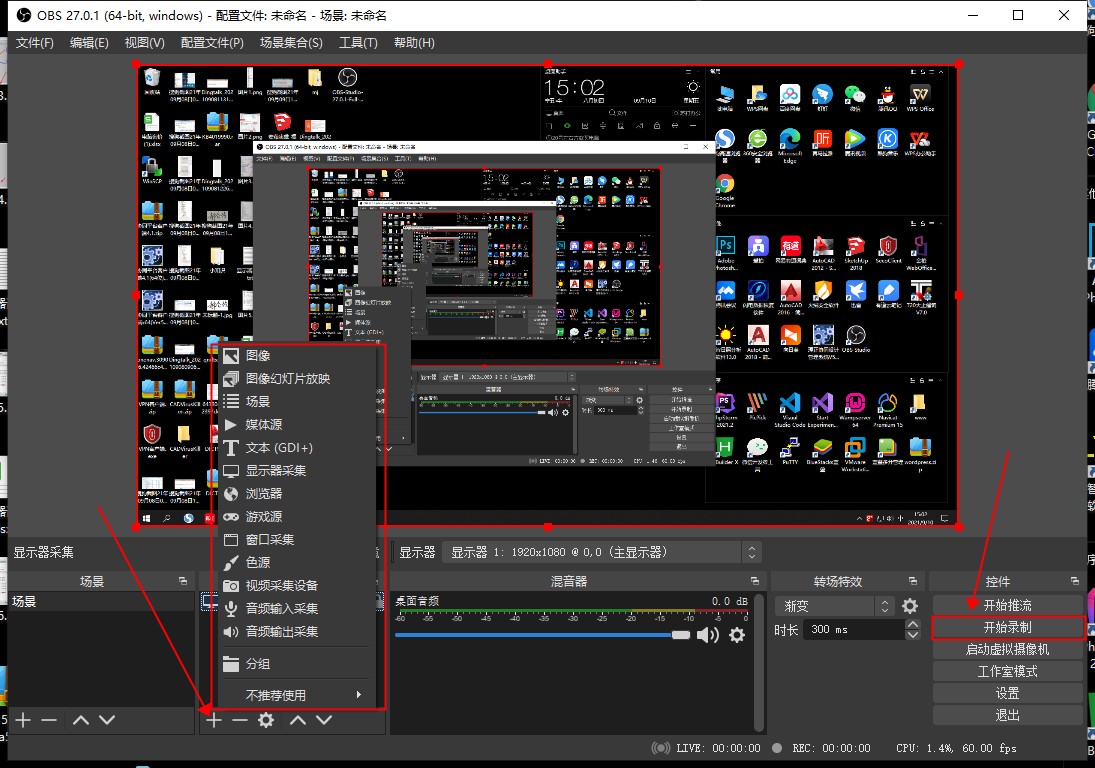
Task: Click the 开始推流 button
Action: [x=1007, y=605]
